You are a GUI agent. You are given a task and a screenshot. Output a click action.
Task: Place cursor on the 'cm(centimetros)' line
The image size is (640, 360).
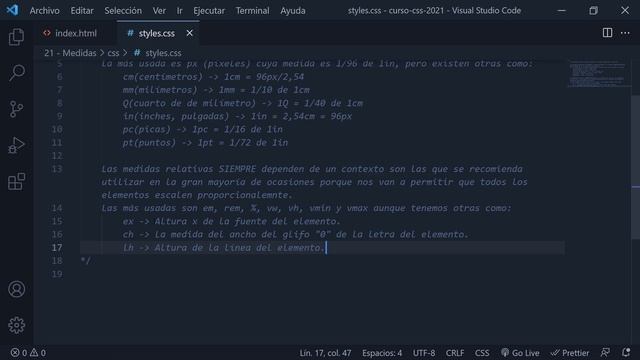(x=213, y=77)
